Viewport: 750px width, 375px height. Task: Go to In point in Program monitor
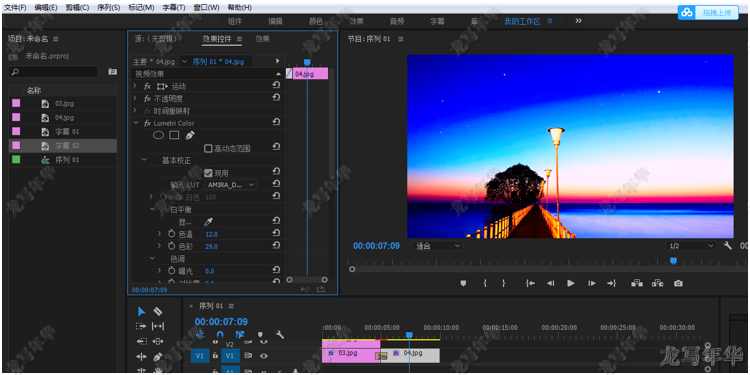point(530,283)
